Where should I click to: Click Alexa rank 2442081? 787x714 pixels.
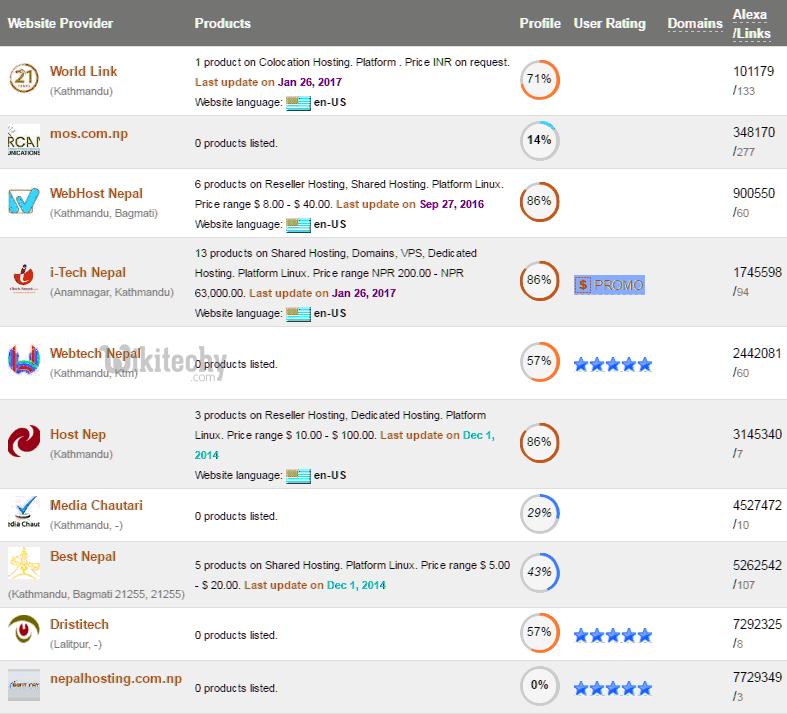pyautogui.click(x=757, y=353)
